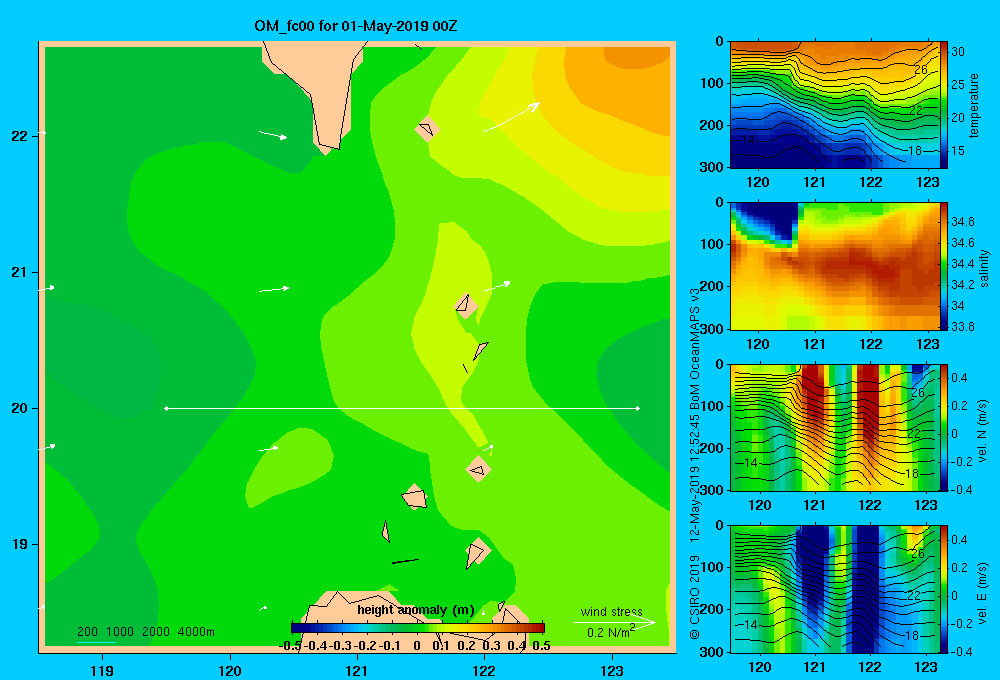Click the wind arrow near 22°N 120.3°E
Viewport: 1000px width, 680px height.
[x=273, y=135]
